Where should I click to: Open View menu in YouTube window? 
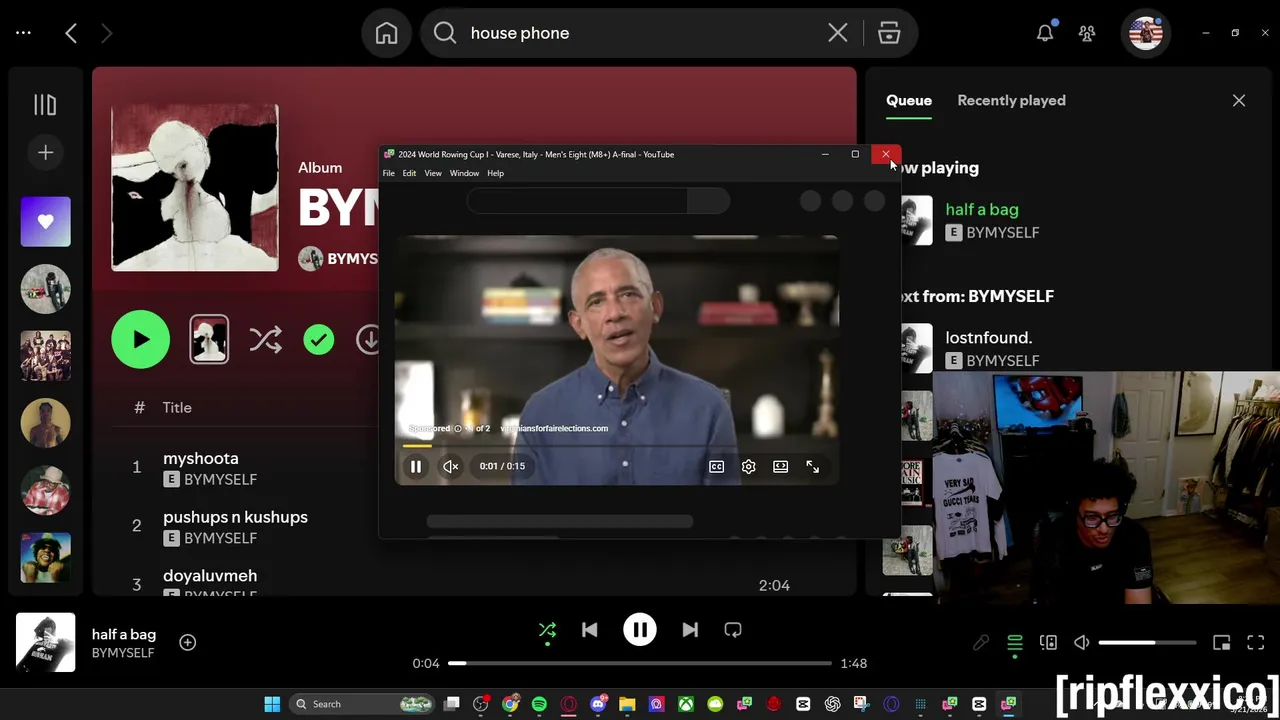[433, 173]
